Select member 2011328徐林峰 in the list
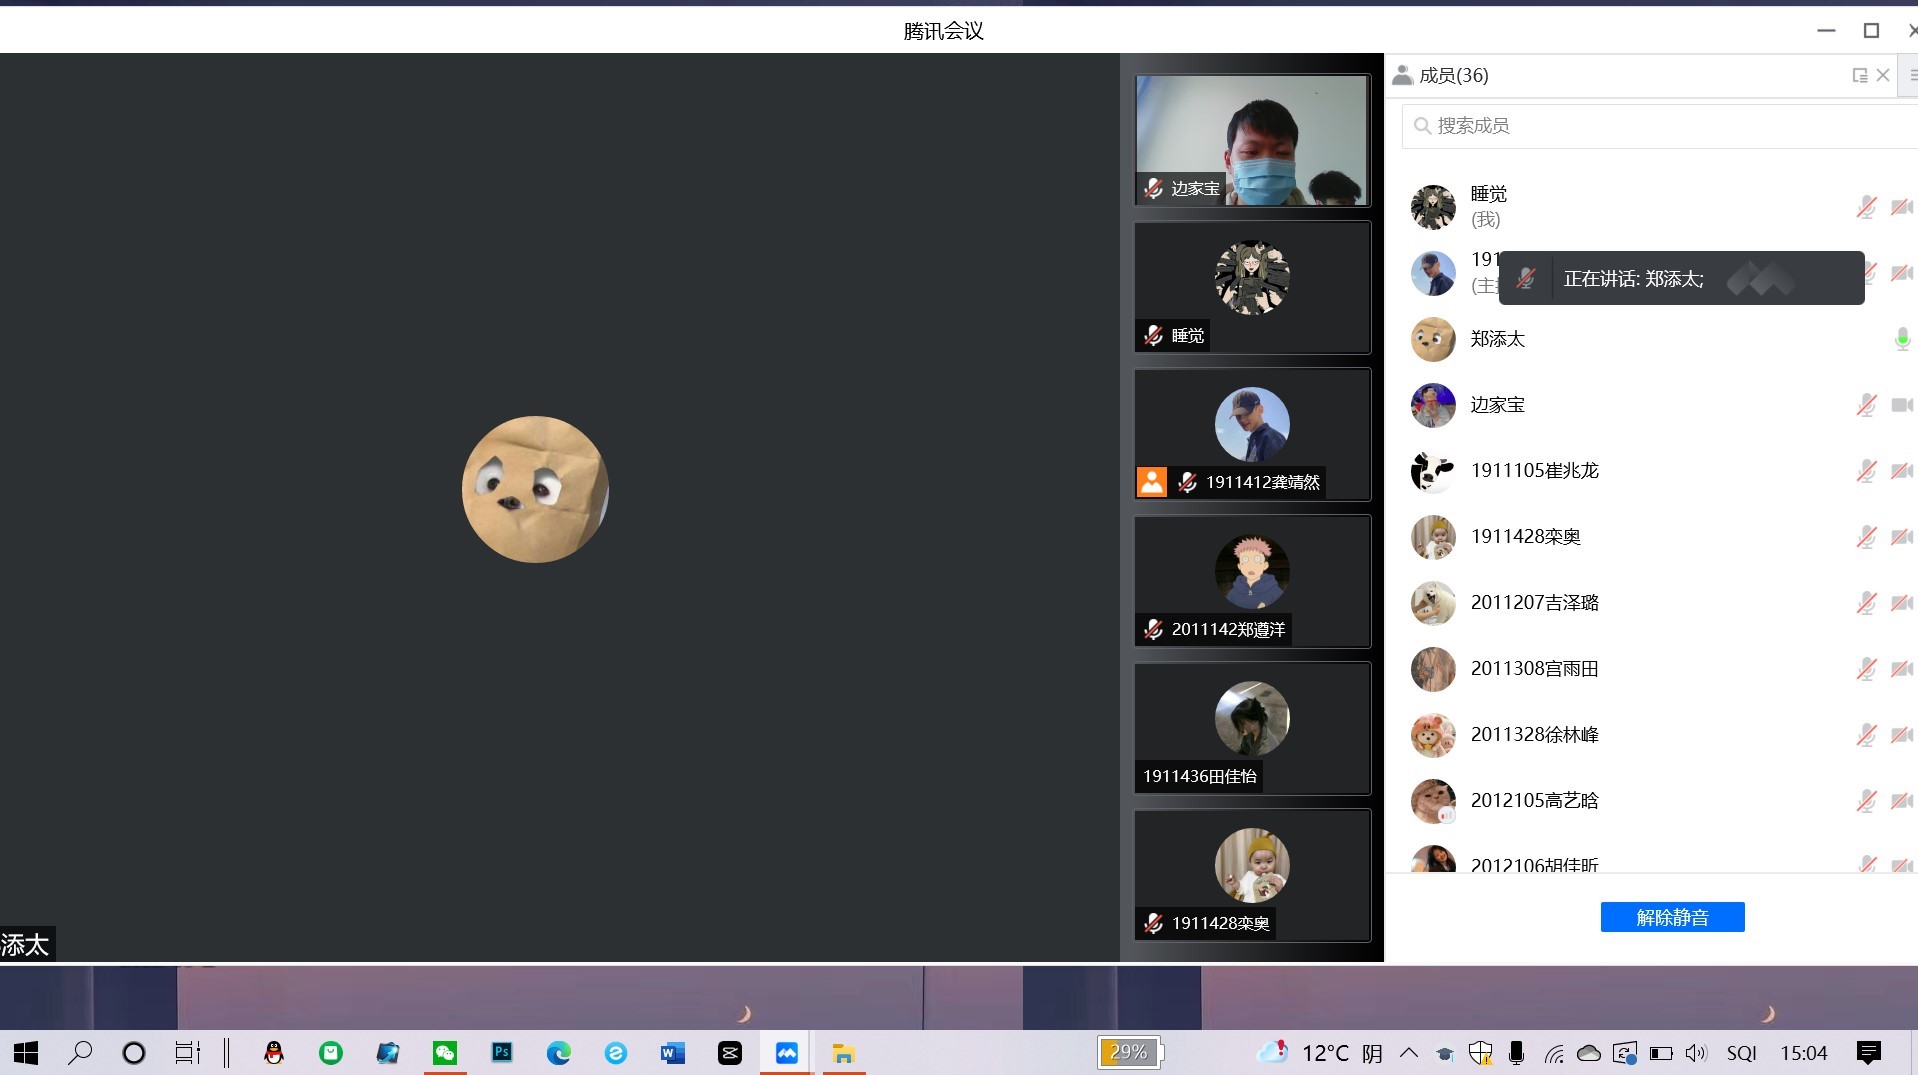The width and height of the screenshot is (1918, 1075). (x=1534, y=735)
